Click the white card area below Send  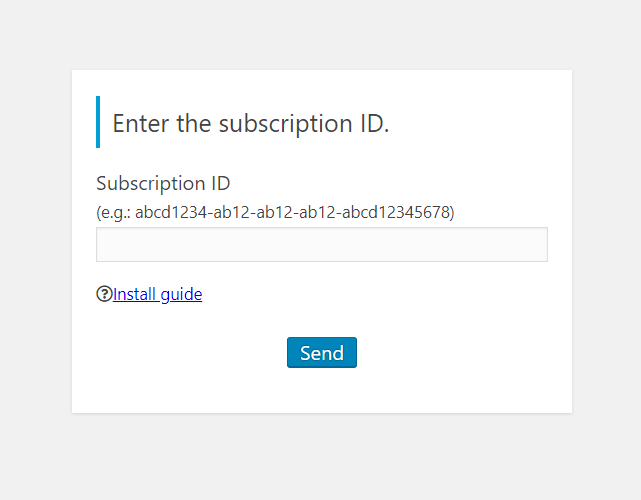pyautogui.click(x=322, y=390)
